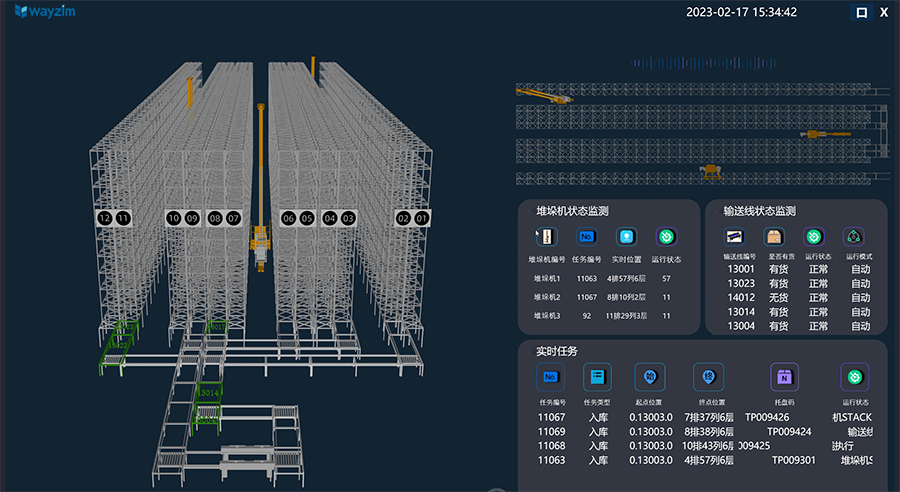Image resolution: width=900 pixels, height=492 pixels.
Task: Click pallet code TP009424
Action: point(789,432)
